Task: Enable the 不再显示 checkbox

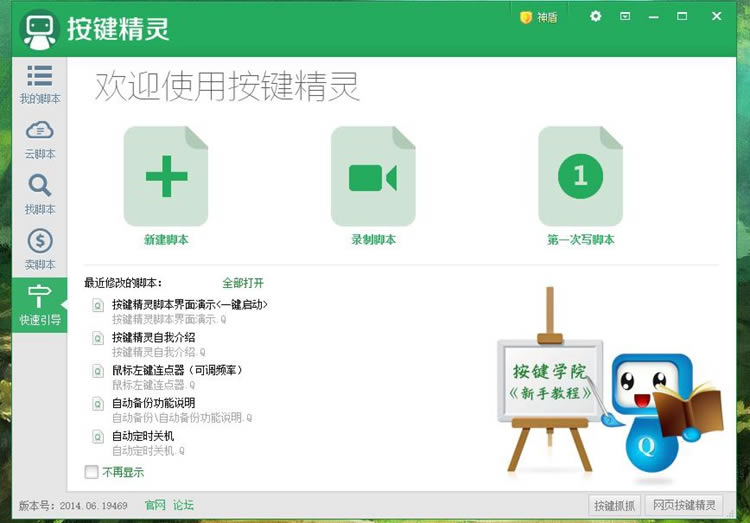Action: [92, 472]
